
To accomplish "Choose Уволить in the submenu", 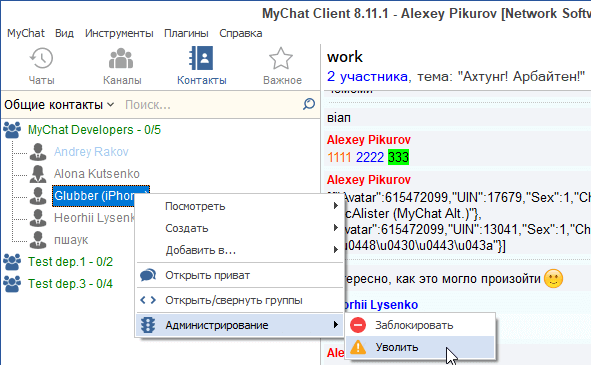I will (x=420, y=347).
